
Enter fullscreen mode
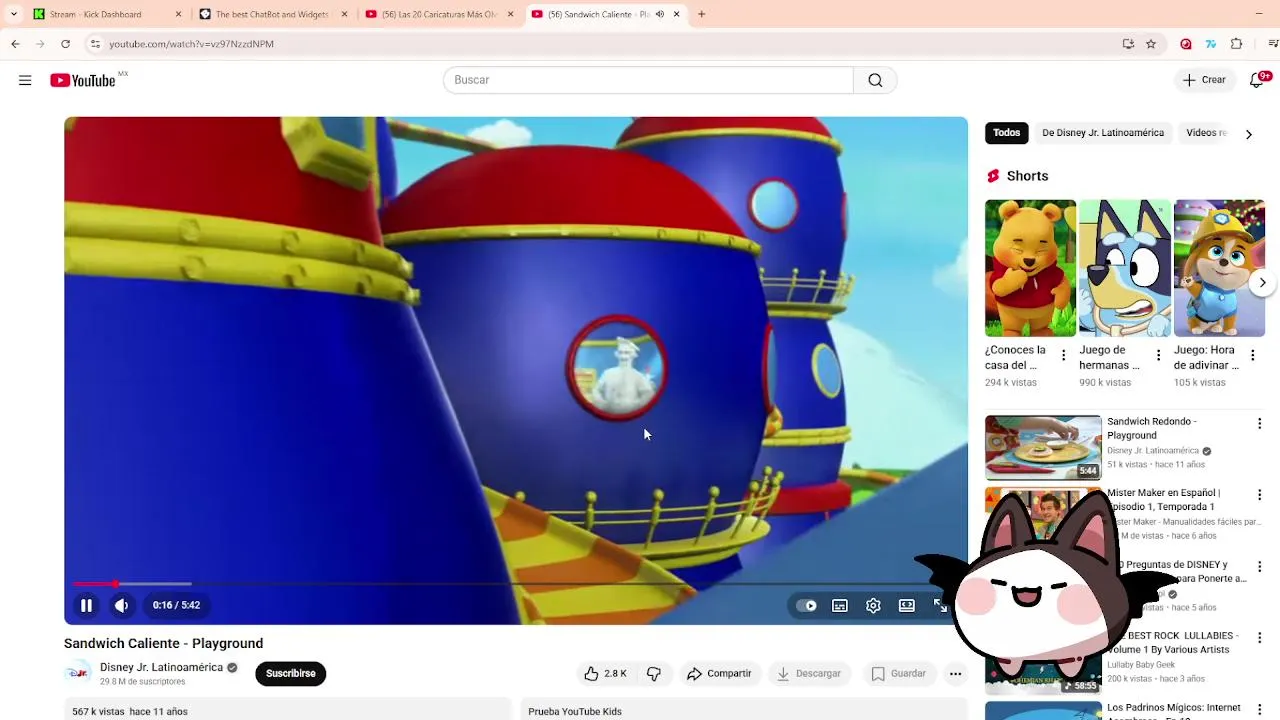click(x=940, y=605)
